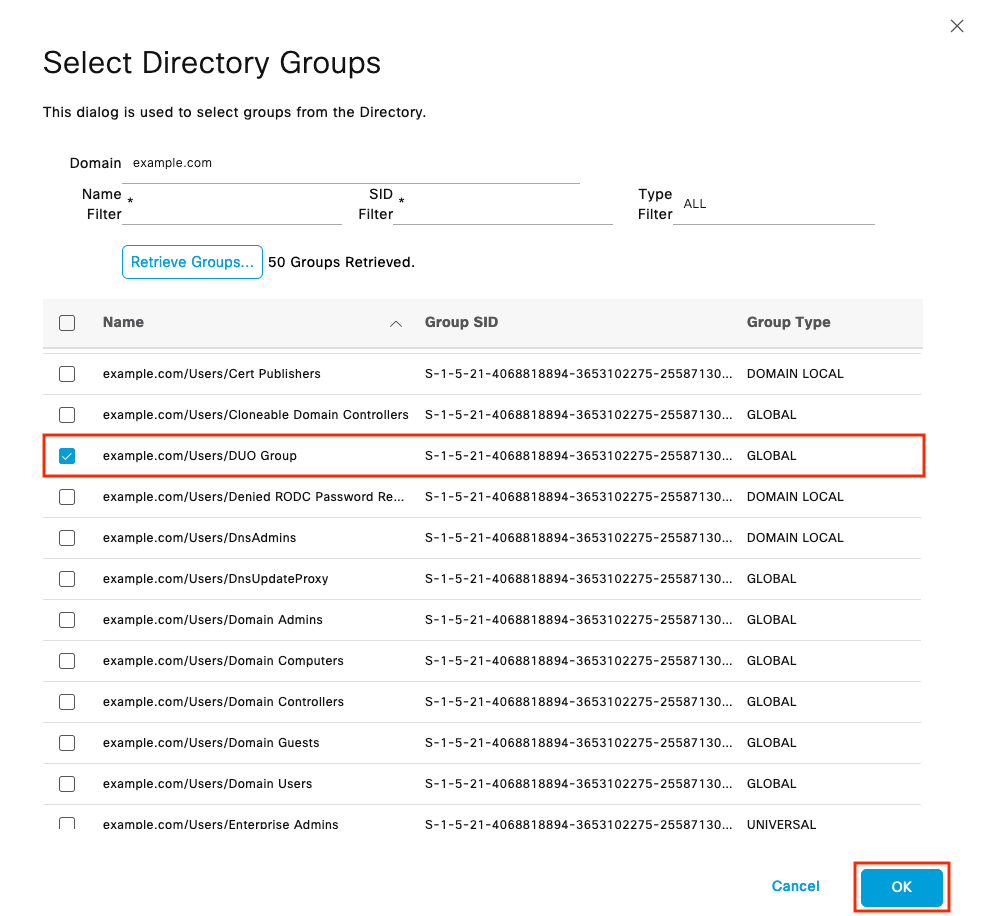This screenshot has height=916, width=986.
Task: Check the Denied RODC Password checkbox
Action: click(67, 497)
